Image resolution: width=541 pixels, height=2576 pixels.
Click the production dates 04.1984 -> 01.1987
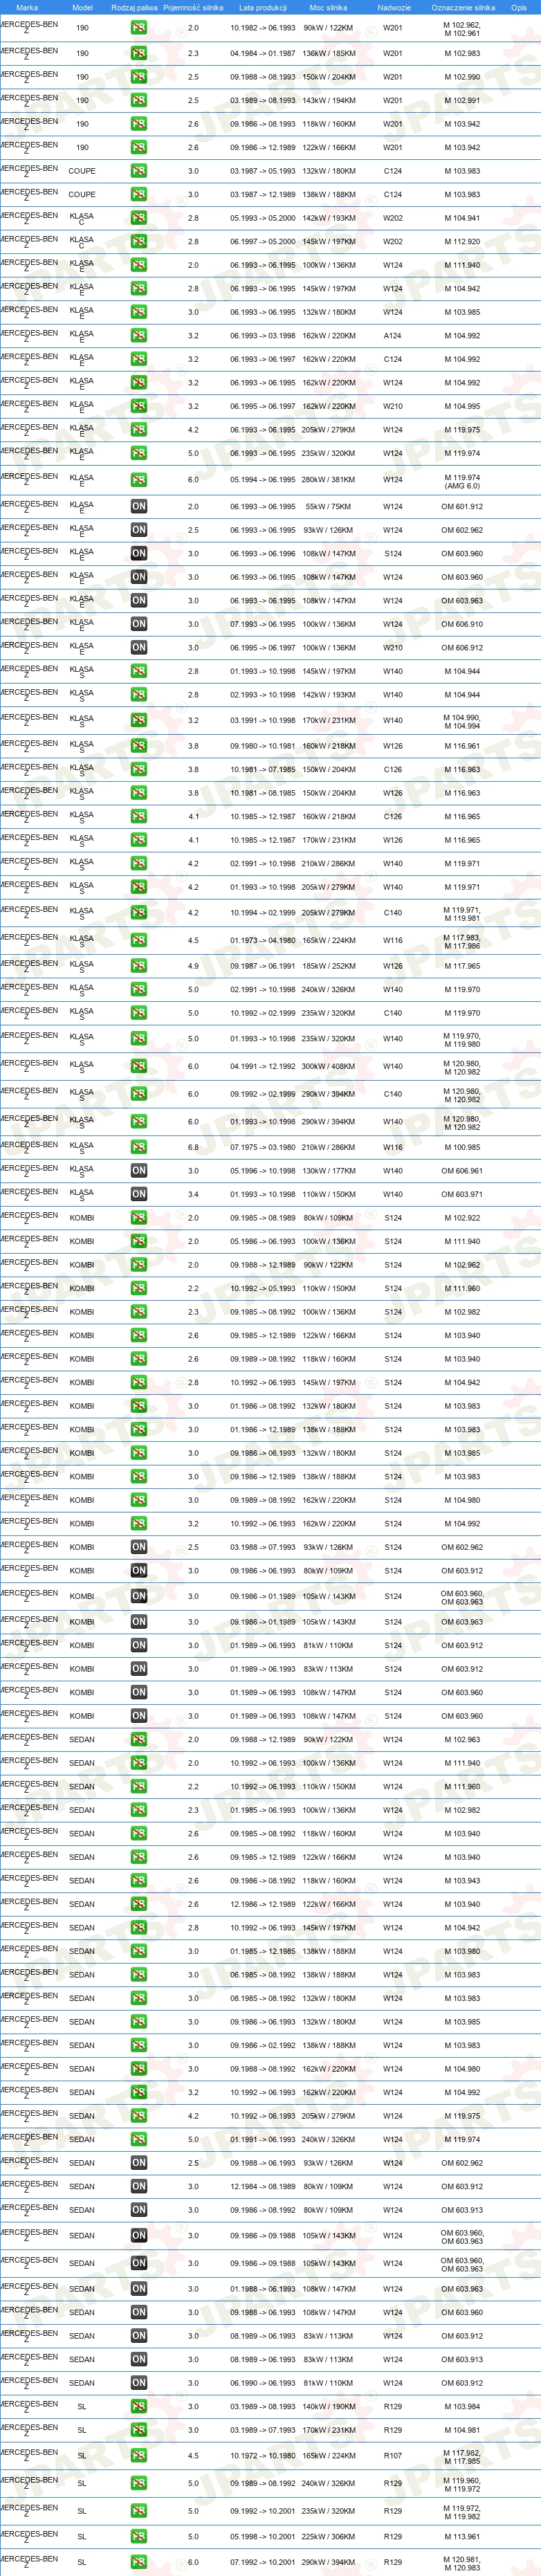(x=263, y=53)
